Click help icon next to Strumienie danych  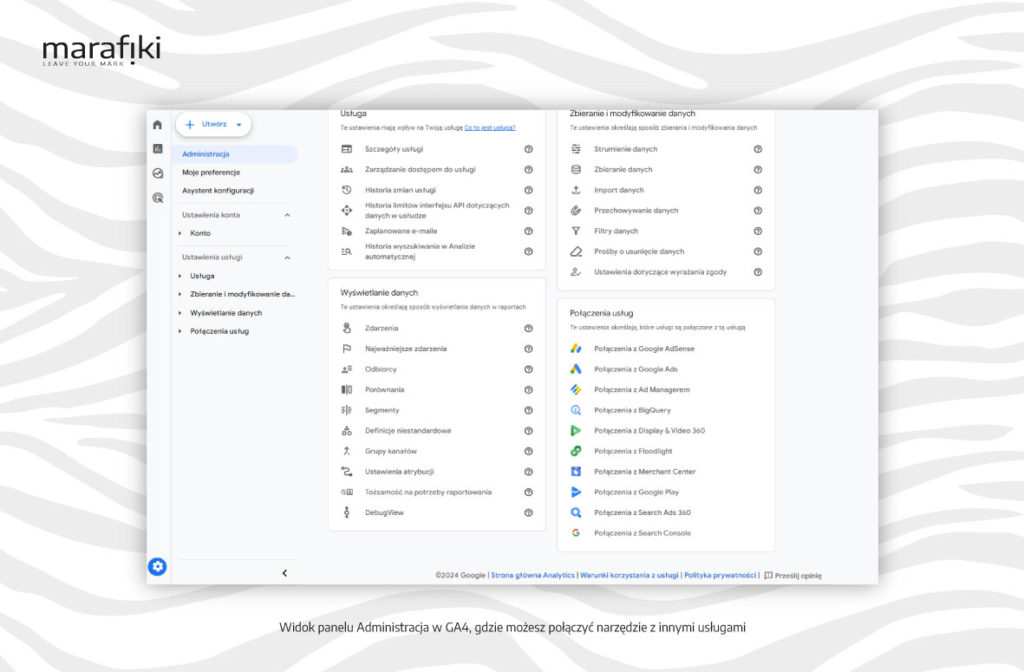[x=758, y=149]
